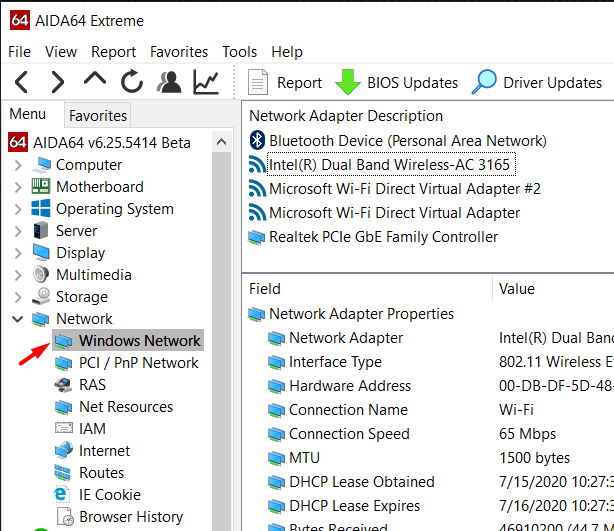The width and height of the screenshot is (614, 531).
Task: Click the Network Adapter Properties group header
Action: pos(361,314)
